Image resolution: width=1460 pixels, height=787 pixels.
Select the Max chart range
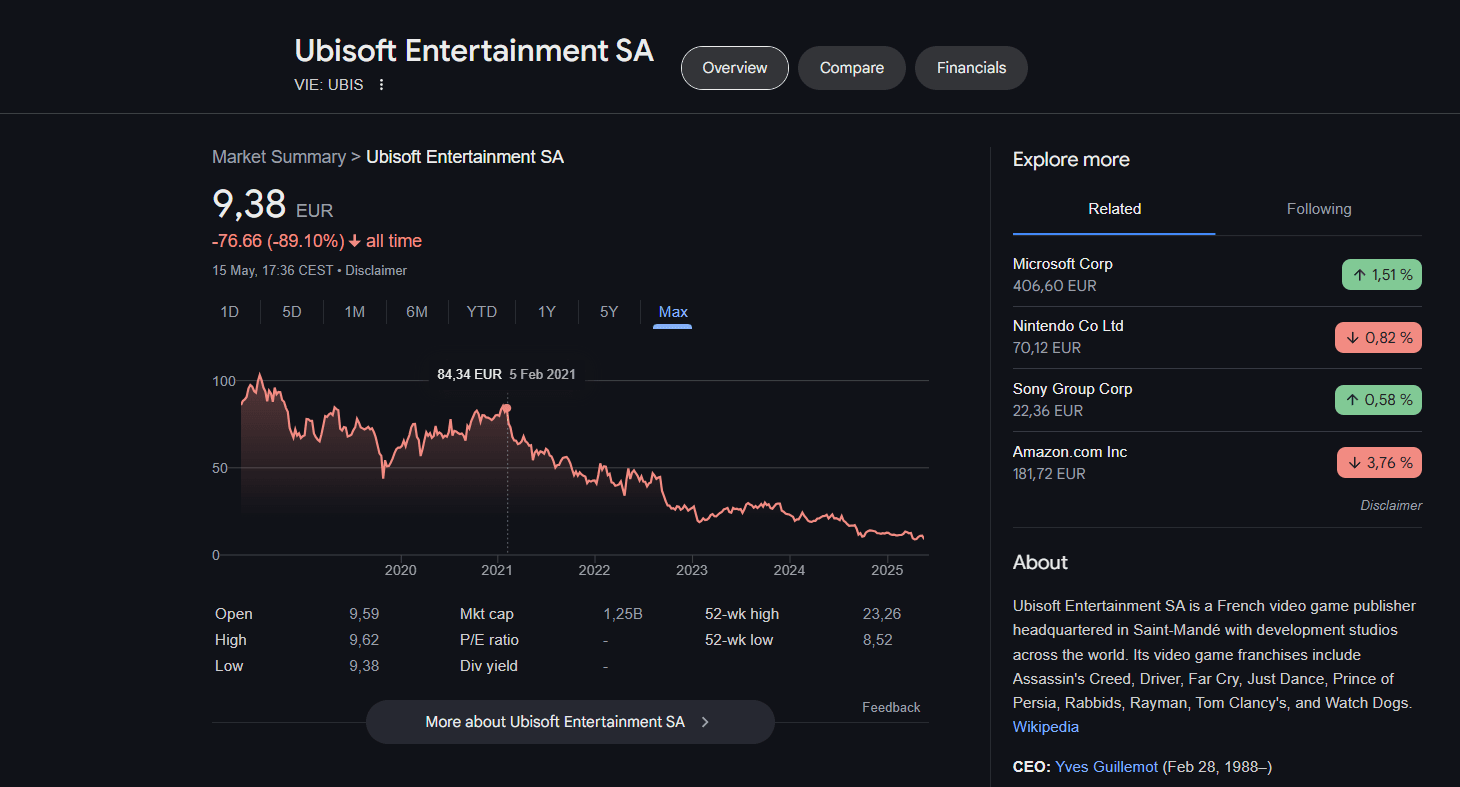coord(673,312)
